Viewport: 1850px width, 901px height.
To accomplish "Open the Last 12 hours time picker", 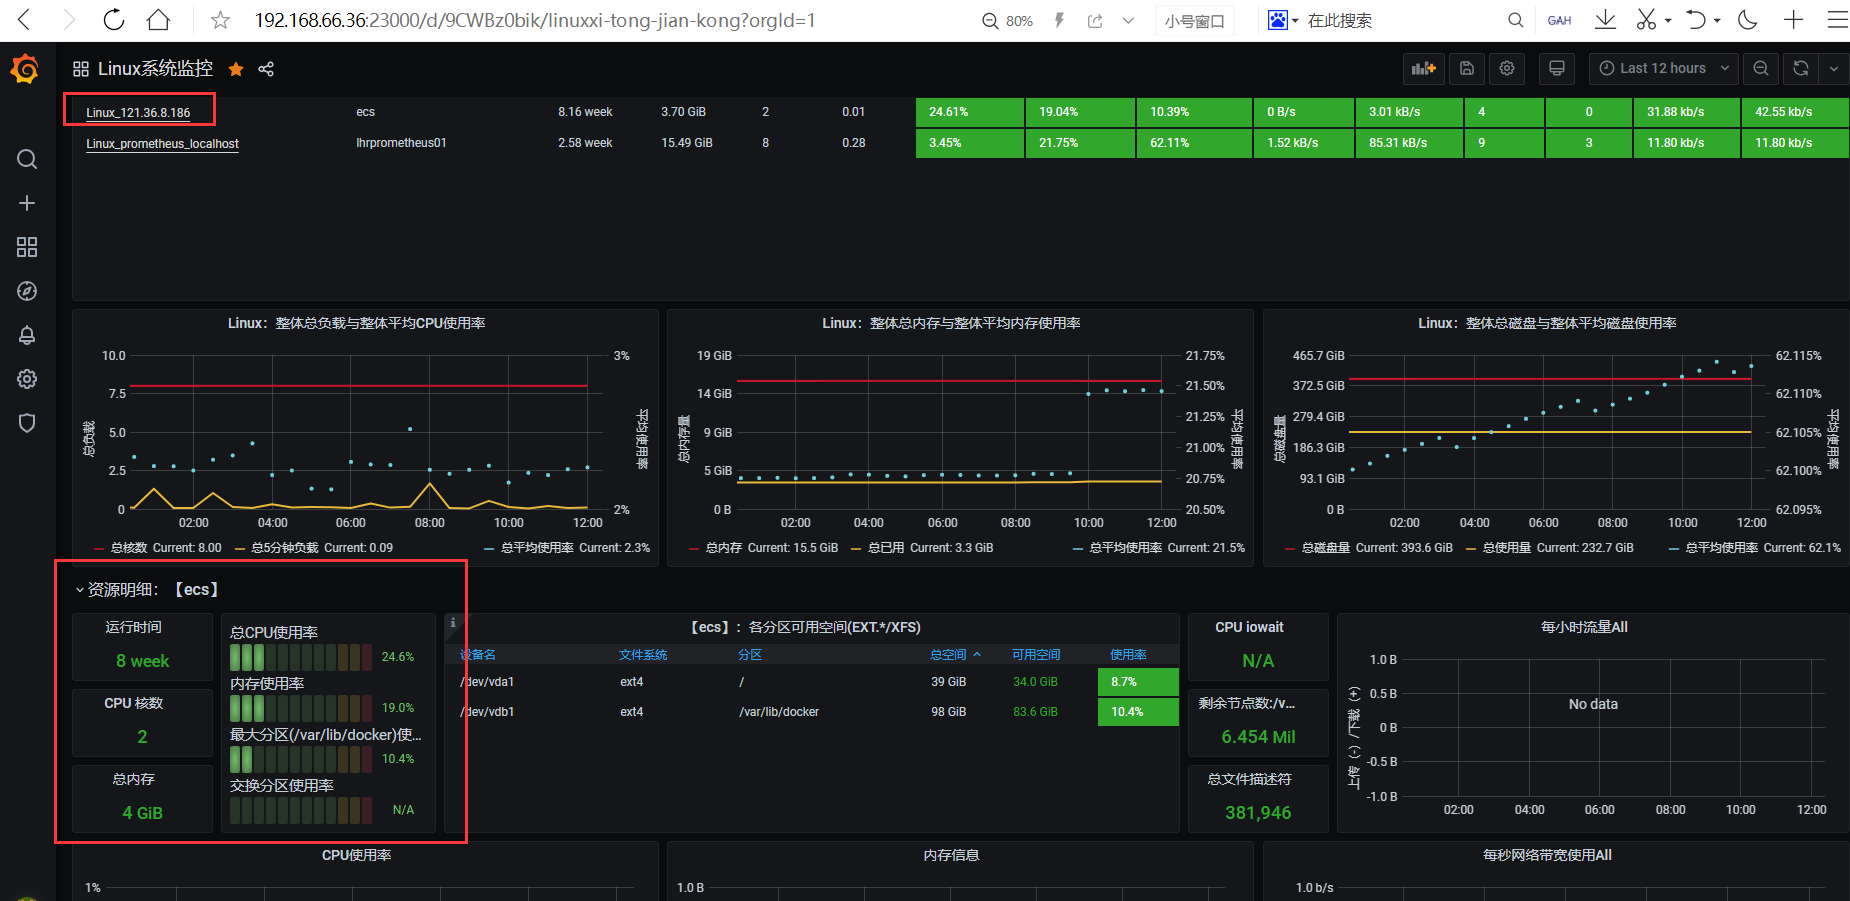I will [x=1663, y=68].
